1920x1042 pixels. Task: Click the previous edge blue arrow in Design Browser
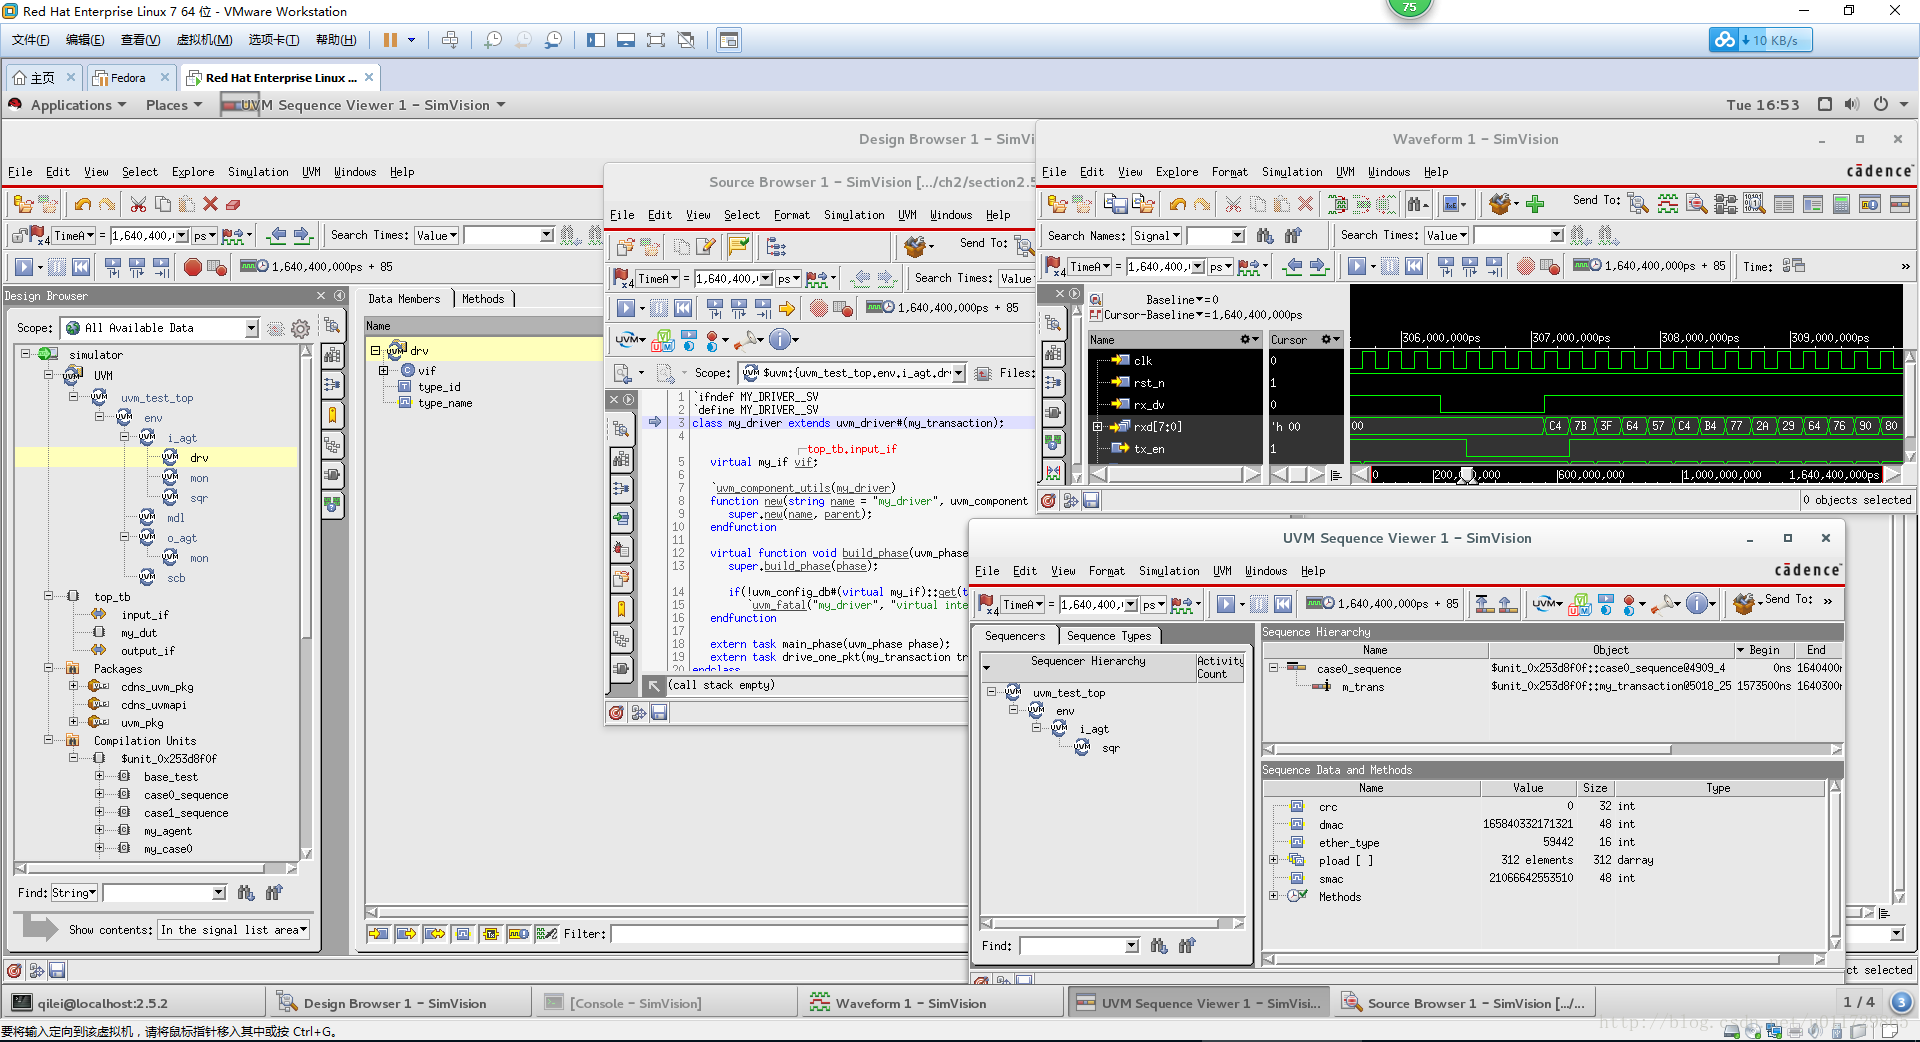pyautogui.click(x=277, y=236)
